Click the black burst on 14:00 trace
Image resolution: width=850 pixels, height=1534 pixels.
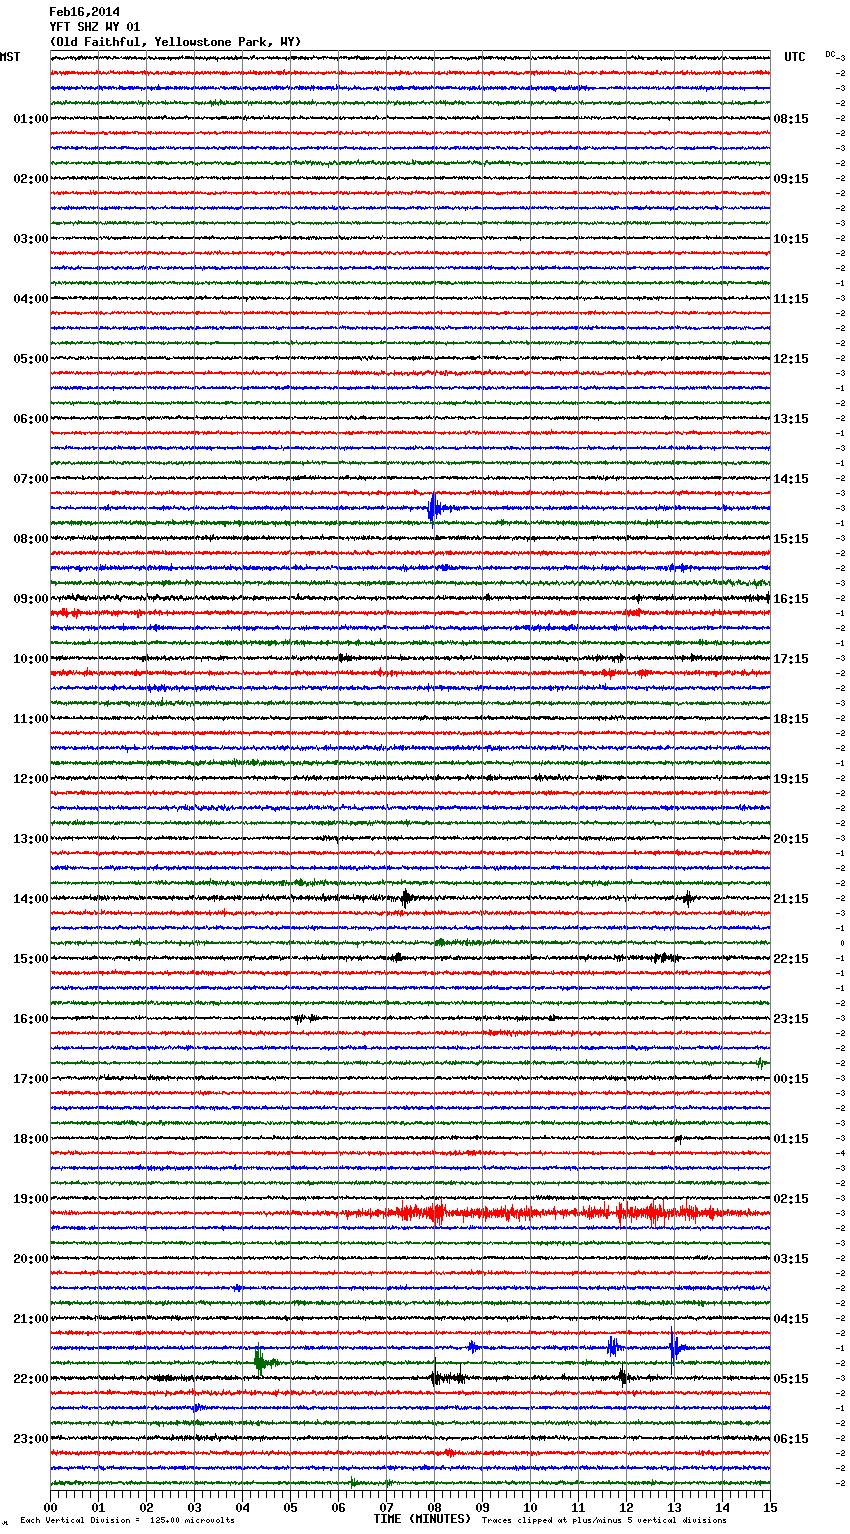tap(406, 898)
